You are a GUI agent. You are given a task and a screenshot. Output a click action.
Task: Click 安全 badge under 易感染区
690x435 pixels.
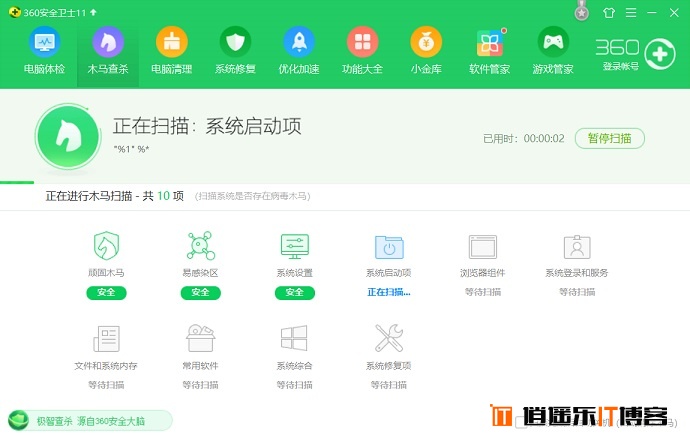pyautogui.click(x=200, y=292)
